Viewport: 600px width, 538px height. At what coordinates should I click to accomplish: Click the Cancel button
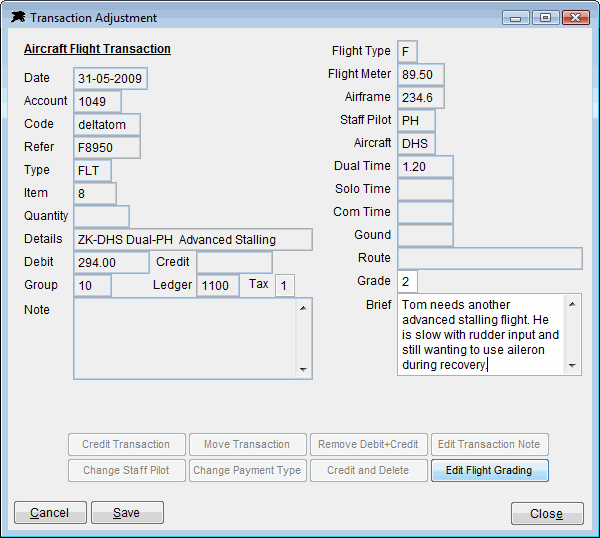50,513
